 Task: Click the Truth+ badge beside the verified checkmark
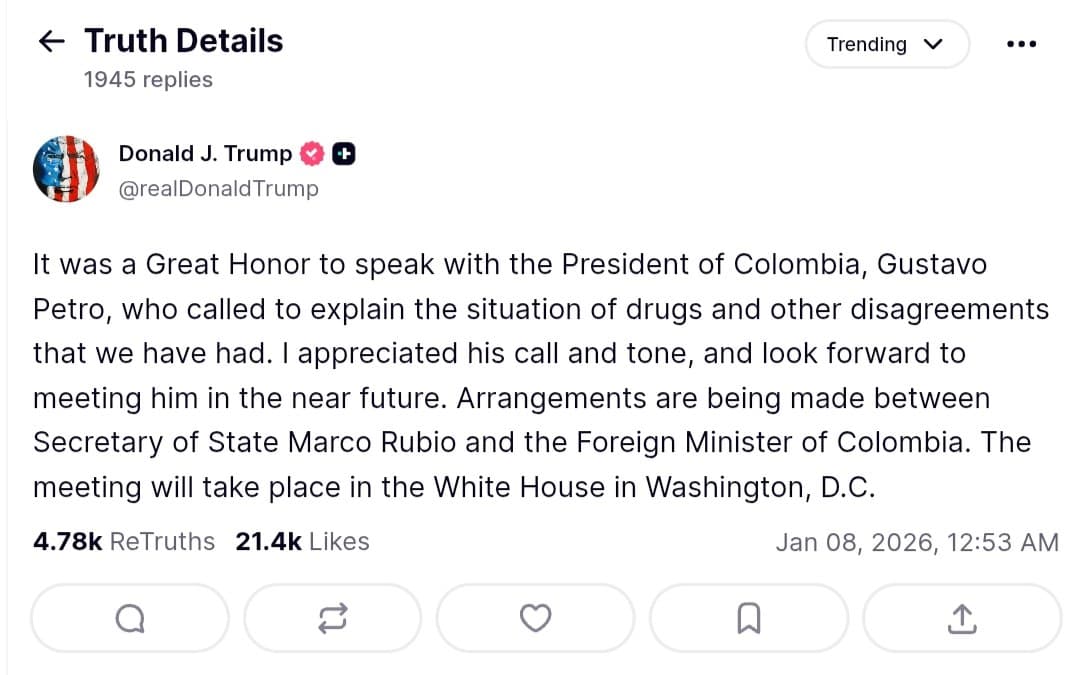343,153
